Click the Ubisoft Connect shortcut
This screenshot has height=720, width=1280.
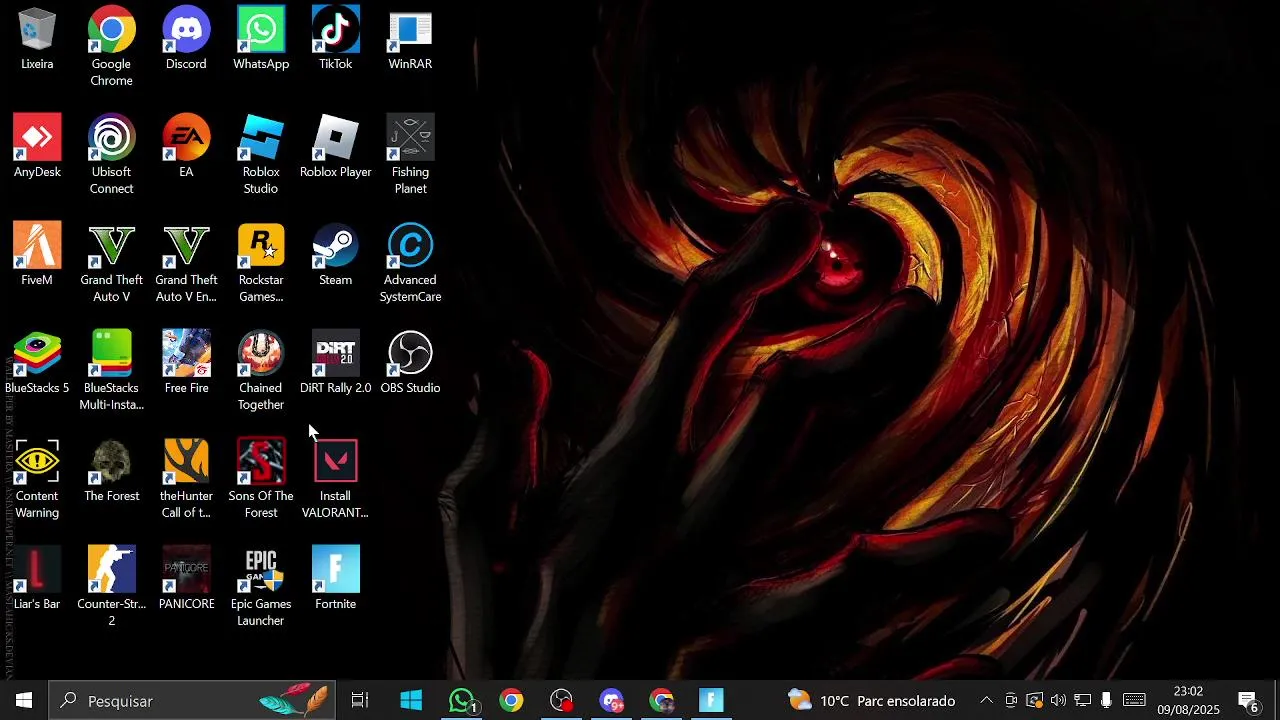click(x=111, y=154)
